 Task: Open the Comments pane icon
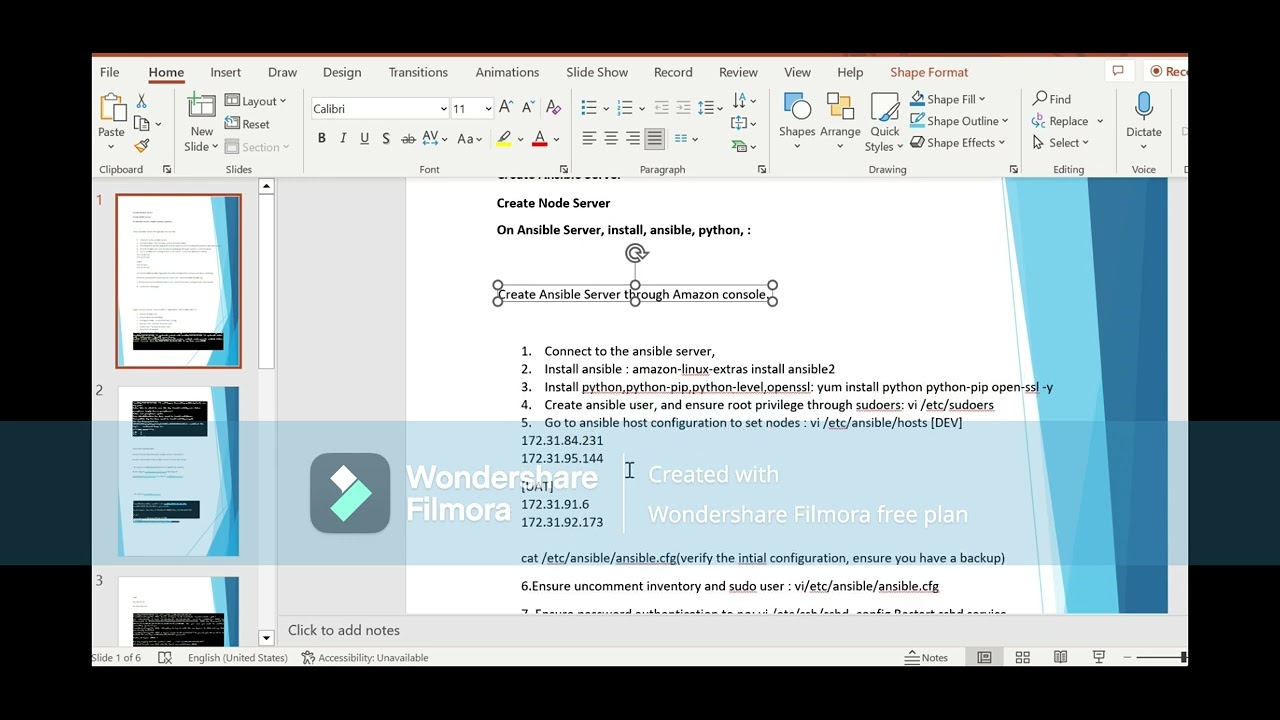click(x=1118, y=71)
